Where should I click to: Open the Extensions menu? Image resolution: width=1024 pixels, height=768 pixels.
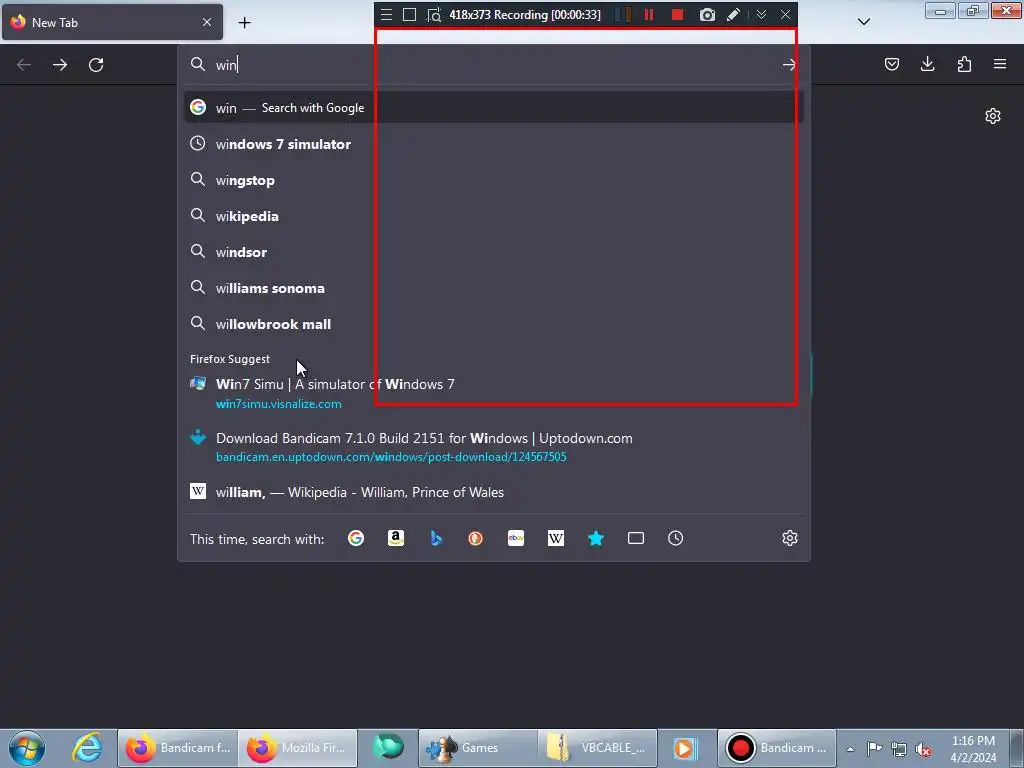click(964, 64)
